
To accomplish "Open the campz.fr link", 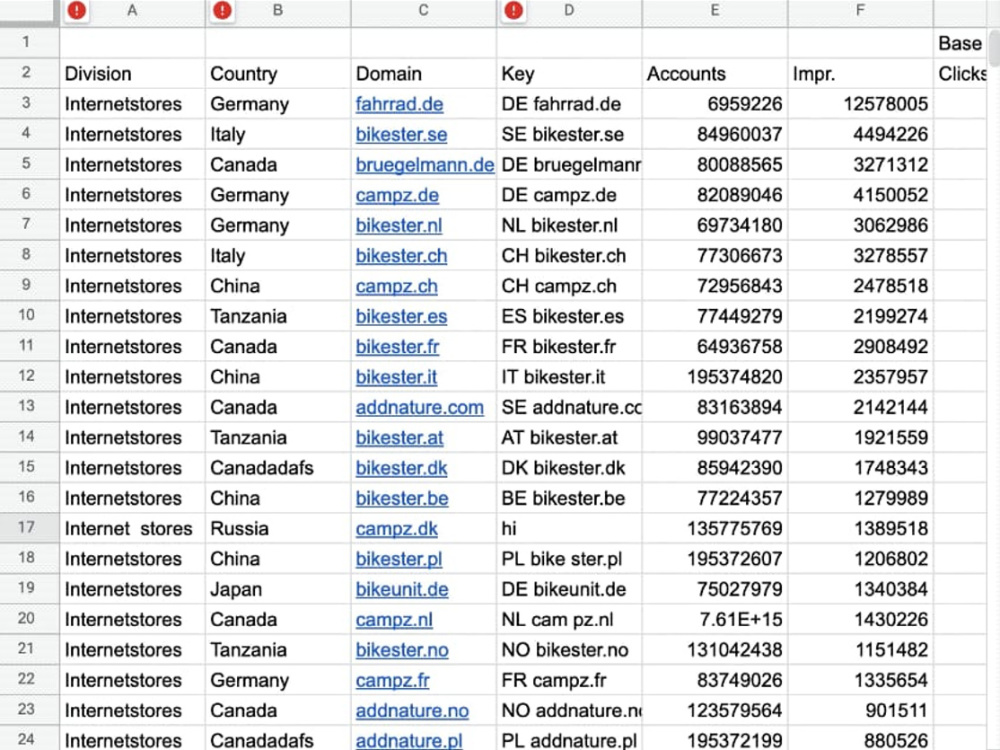I will point(392,680).
